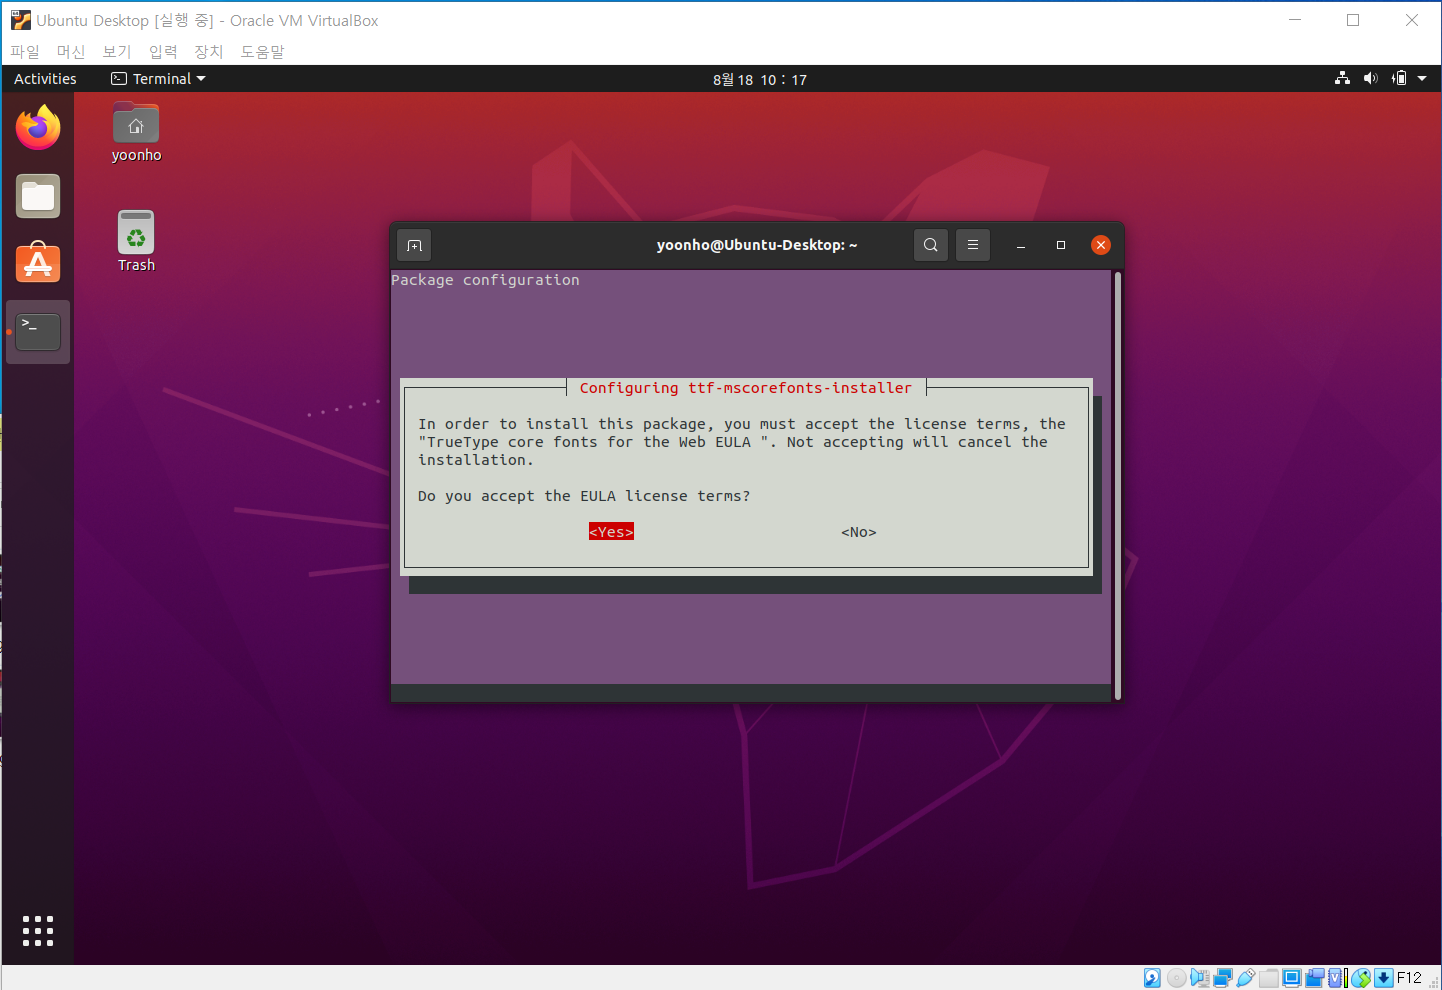Click the display settings icon in VirtualBox status bar
The width and height of the screenshot is (1442, 990).
tap(1292, 978)
